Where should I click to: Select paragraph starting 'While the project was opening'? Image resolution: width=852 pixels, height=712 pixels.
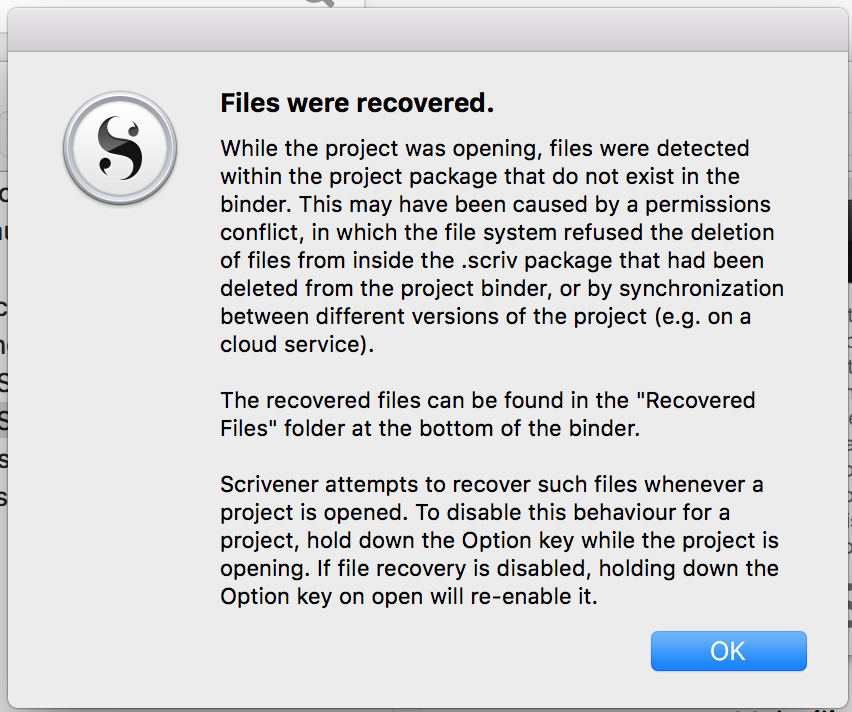point(502,246)
